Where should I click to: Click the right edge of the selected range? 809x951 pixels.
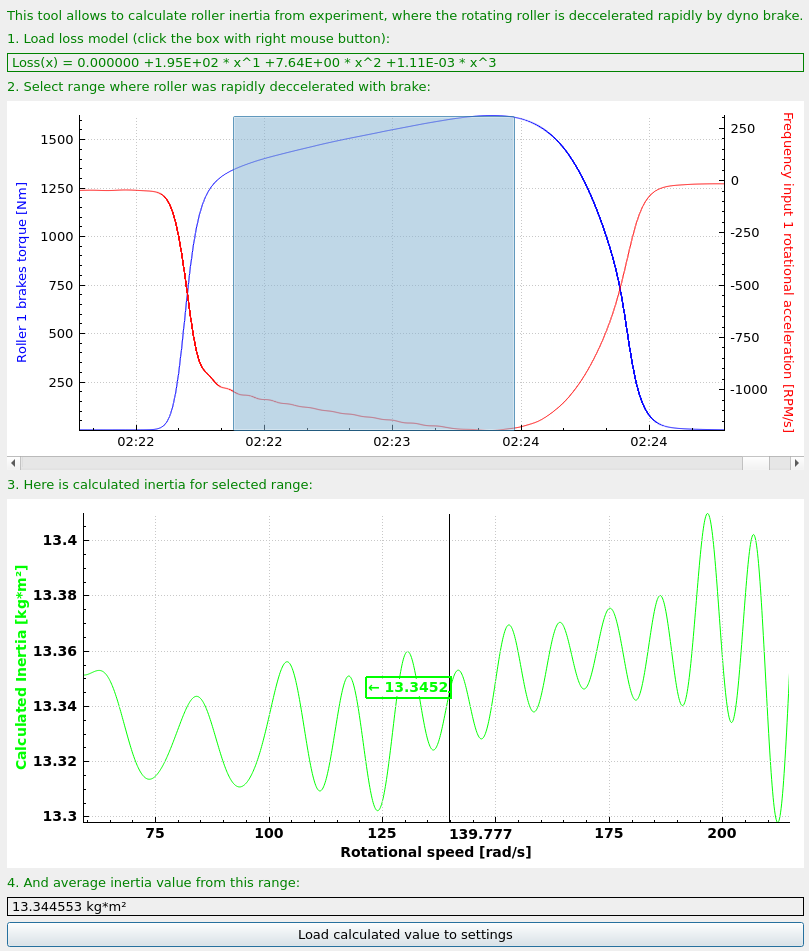coord(514,273)
